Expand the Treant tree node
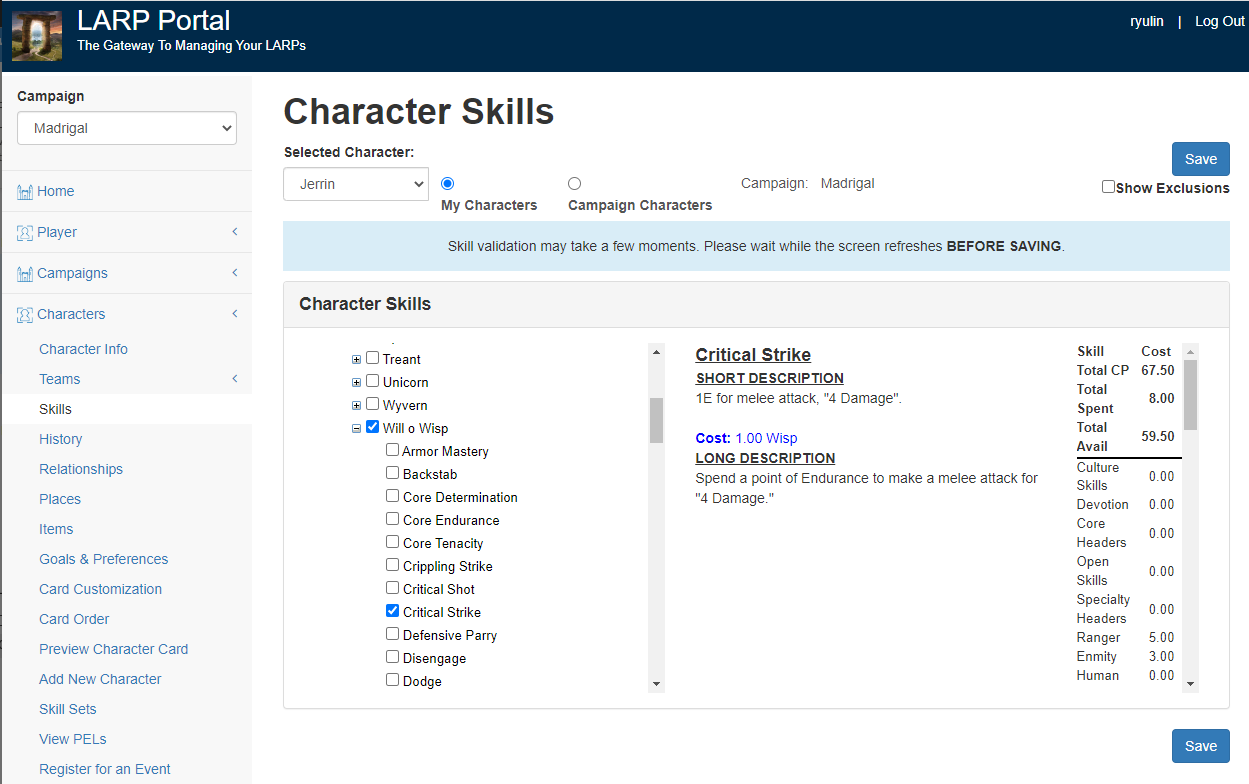The width and height of the screenshot is (1249, 784). (x=356, y=359)
